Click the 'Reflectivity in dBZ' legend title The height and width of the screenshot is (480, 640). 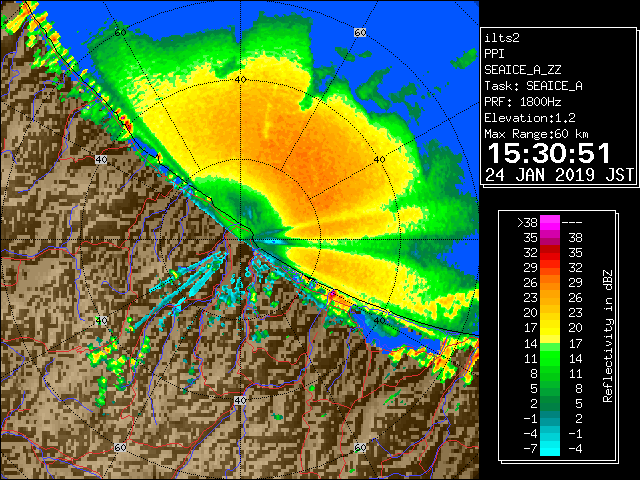pyautogui.click(x=608, y=336)
